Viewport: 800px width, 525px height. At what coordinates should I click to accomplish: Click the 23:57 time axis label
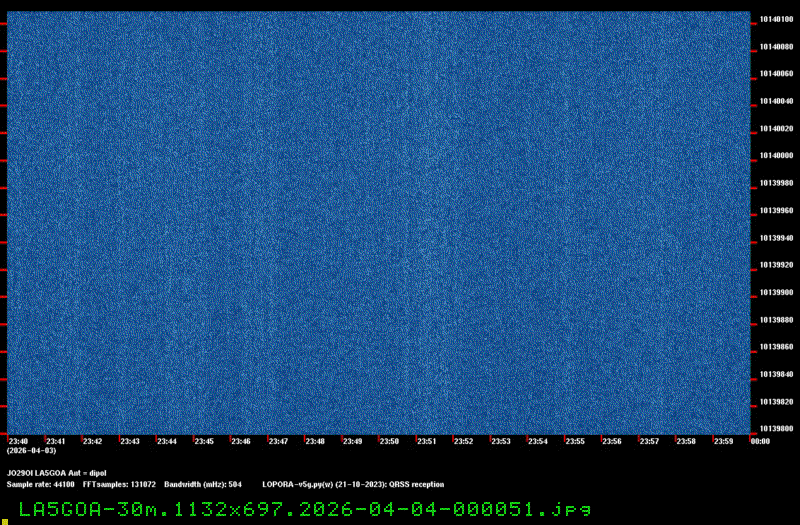pyautogui.click(x=649, y=441)
